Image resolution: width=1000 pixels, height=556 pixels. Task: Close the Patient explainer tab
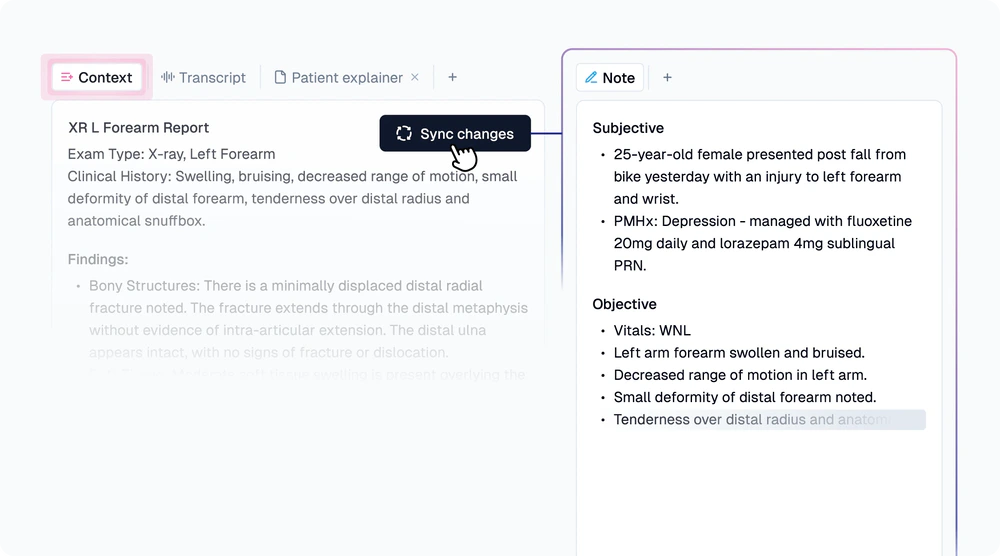(x=415, y=78)
